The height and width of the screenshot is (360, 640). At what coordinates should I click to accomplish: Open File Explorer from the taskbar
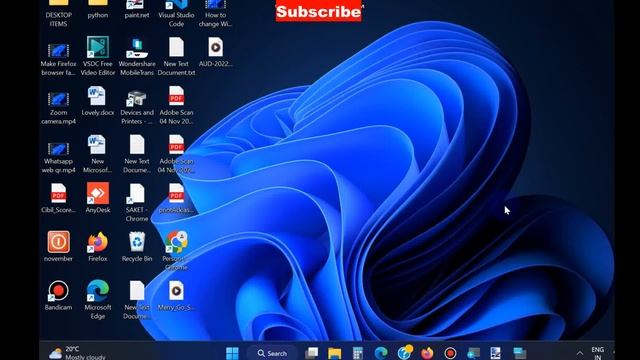click(x=334, y=353)
